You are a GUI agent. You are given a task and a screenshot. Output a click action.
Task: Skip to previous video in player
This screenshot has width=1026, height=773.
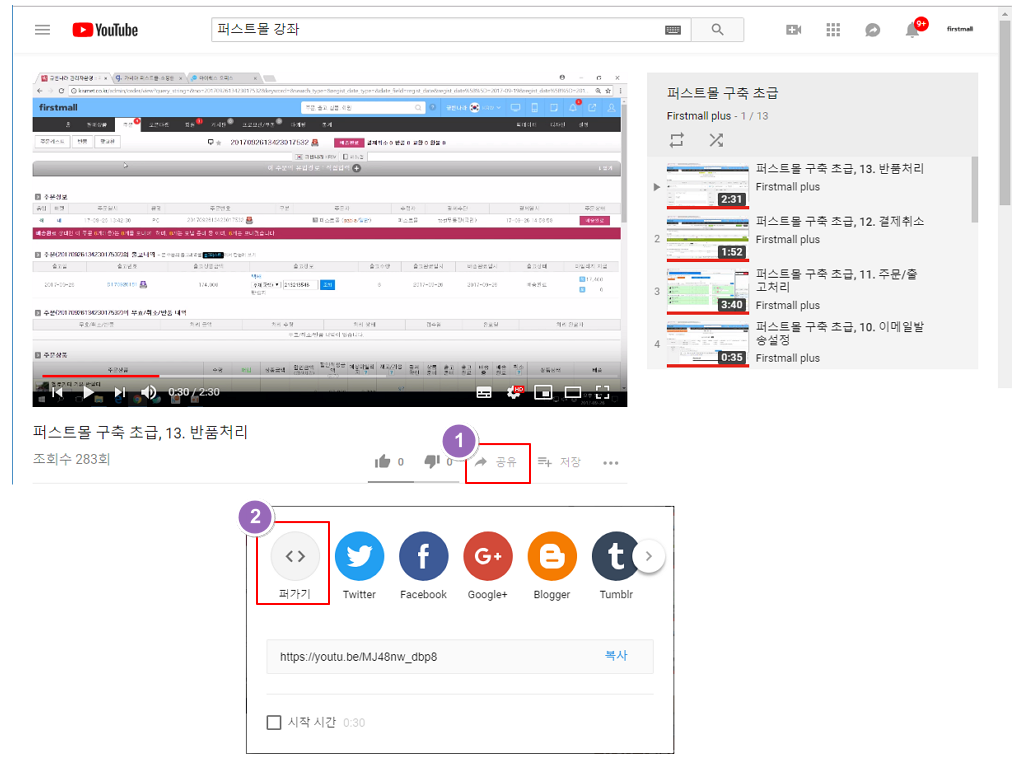coord(58,392)
